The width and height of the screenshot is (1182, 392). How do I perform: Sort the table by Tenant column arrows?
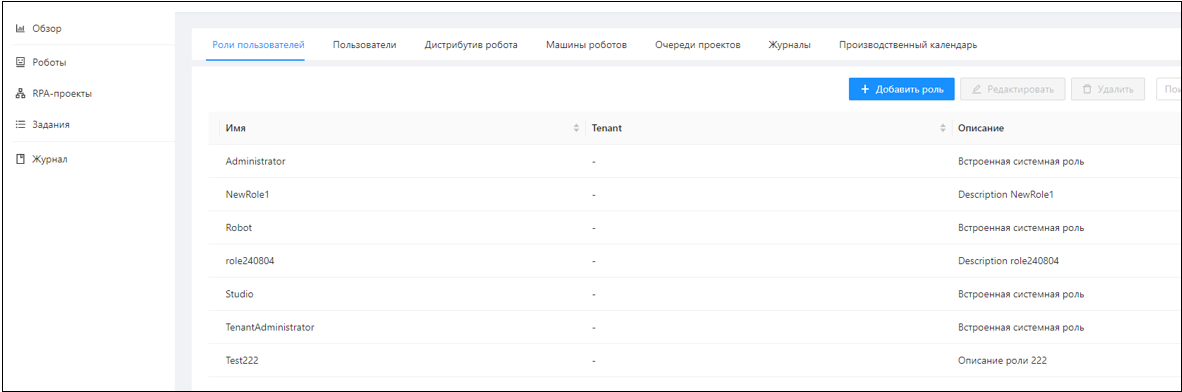coord(943,128)
